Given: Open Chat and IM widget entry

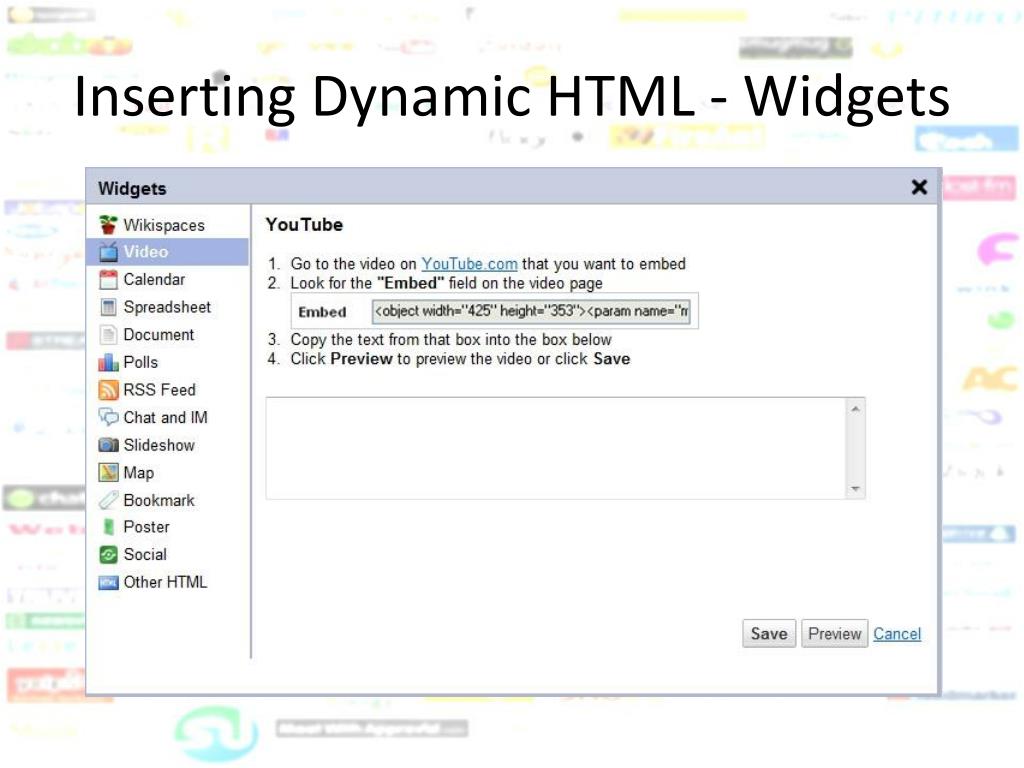Looking at the screenshot, I should (x=165, y=417).
